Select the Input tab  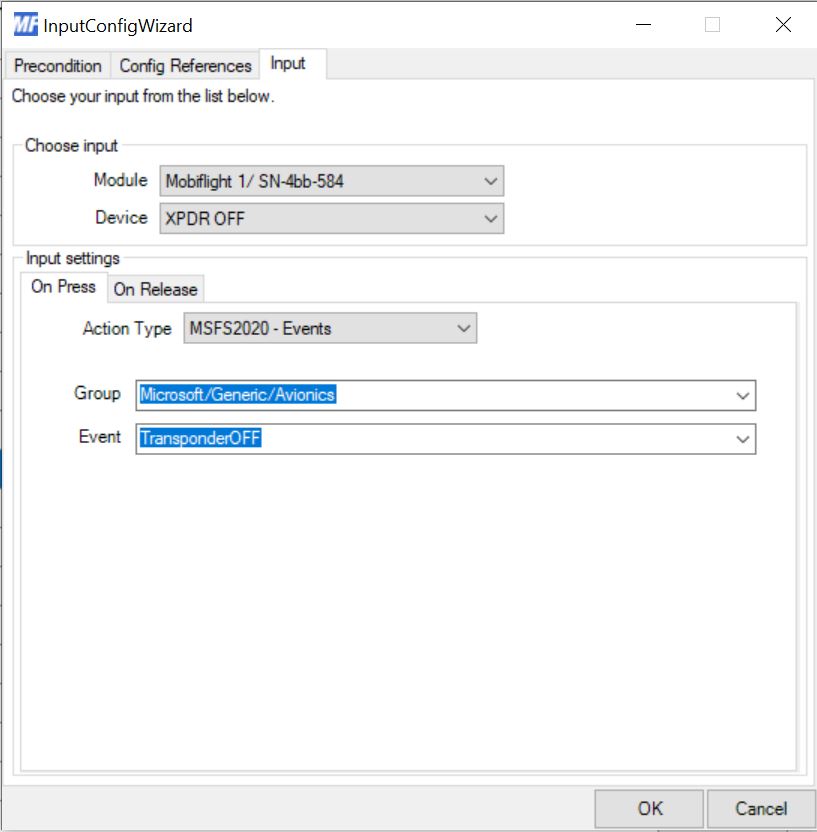(x=288, y=64)
